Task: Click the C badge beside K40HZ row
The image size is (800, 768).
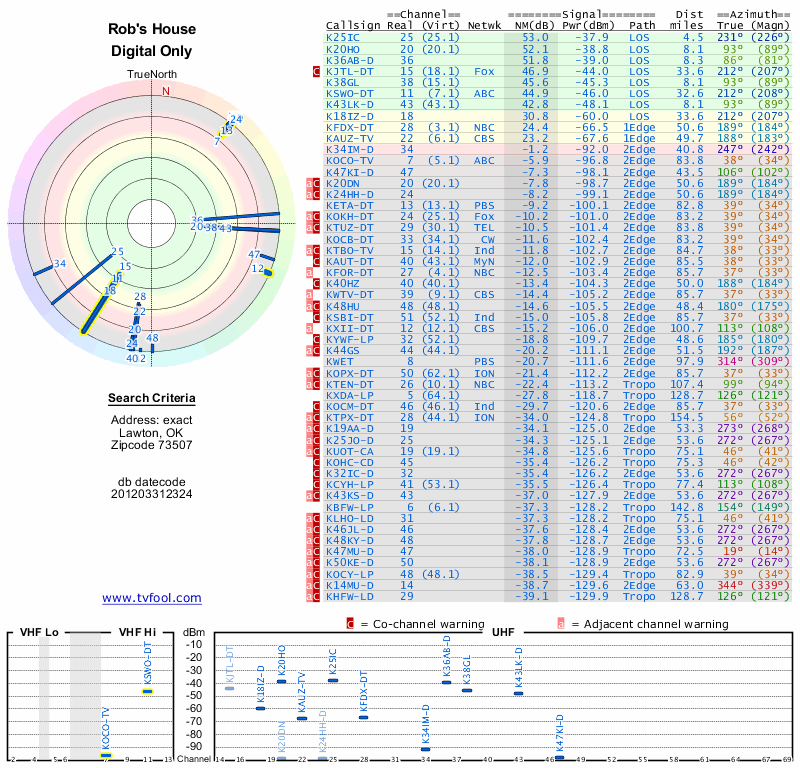Action: 316,284
